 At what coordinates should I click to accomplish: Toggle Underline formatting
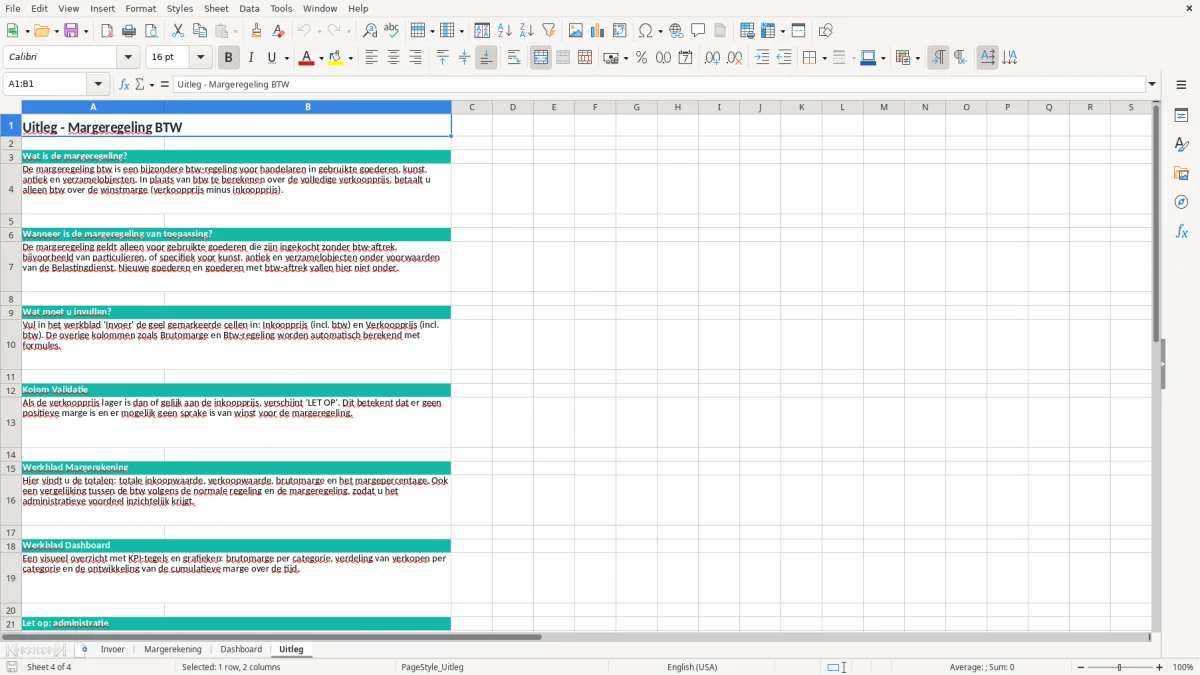click(271, 58)
